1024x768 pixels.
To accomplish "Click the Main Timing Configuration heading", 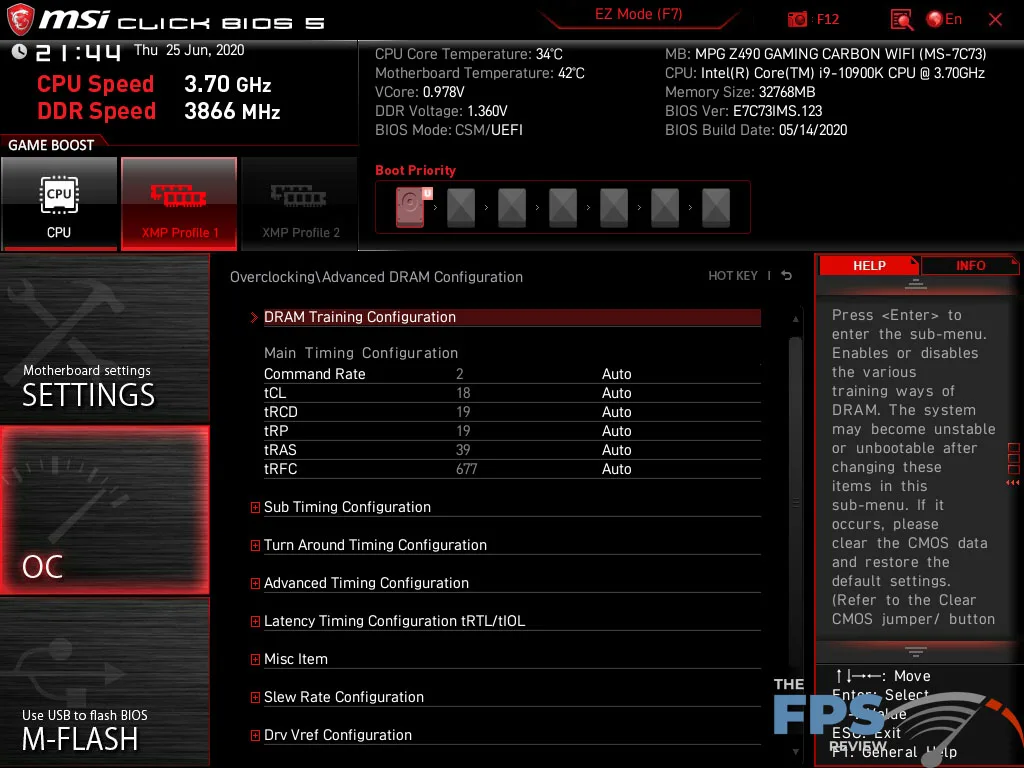I will (x=361, y=353).
